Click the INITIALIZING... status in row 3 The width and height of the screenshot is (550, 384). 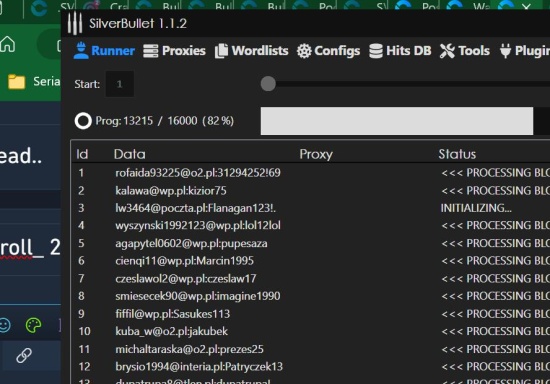pyautogui.click(x=476, y=208)
